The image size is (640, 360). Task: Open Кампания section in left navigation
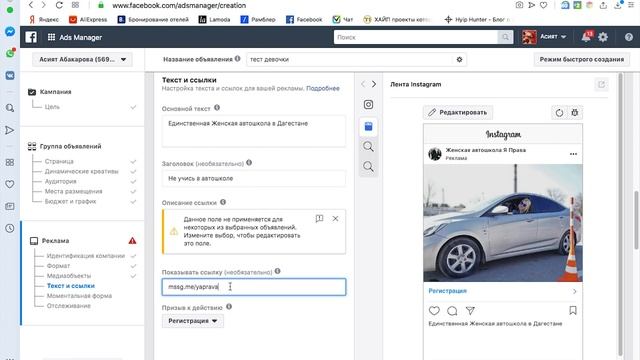tap(56, 92)
